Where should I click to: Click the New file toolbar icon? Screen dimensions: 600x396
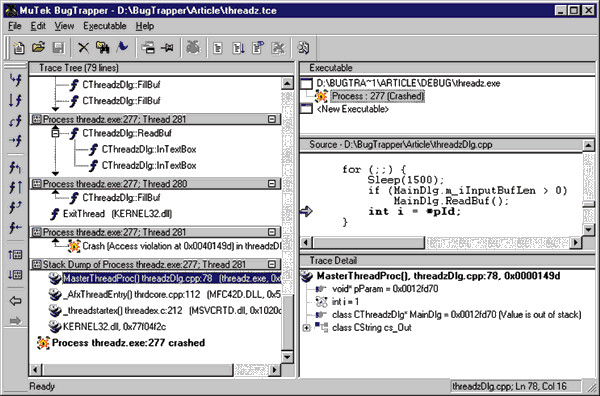click(x=18, y=48)
